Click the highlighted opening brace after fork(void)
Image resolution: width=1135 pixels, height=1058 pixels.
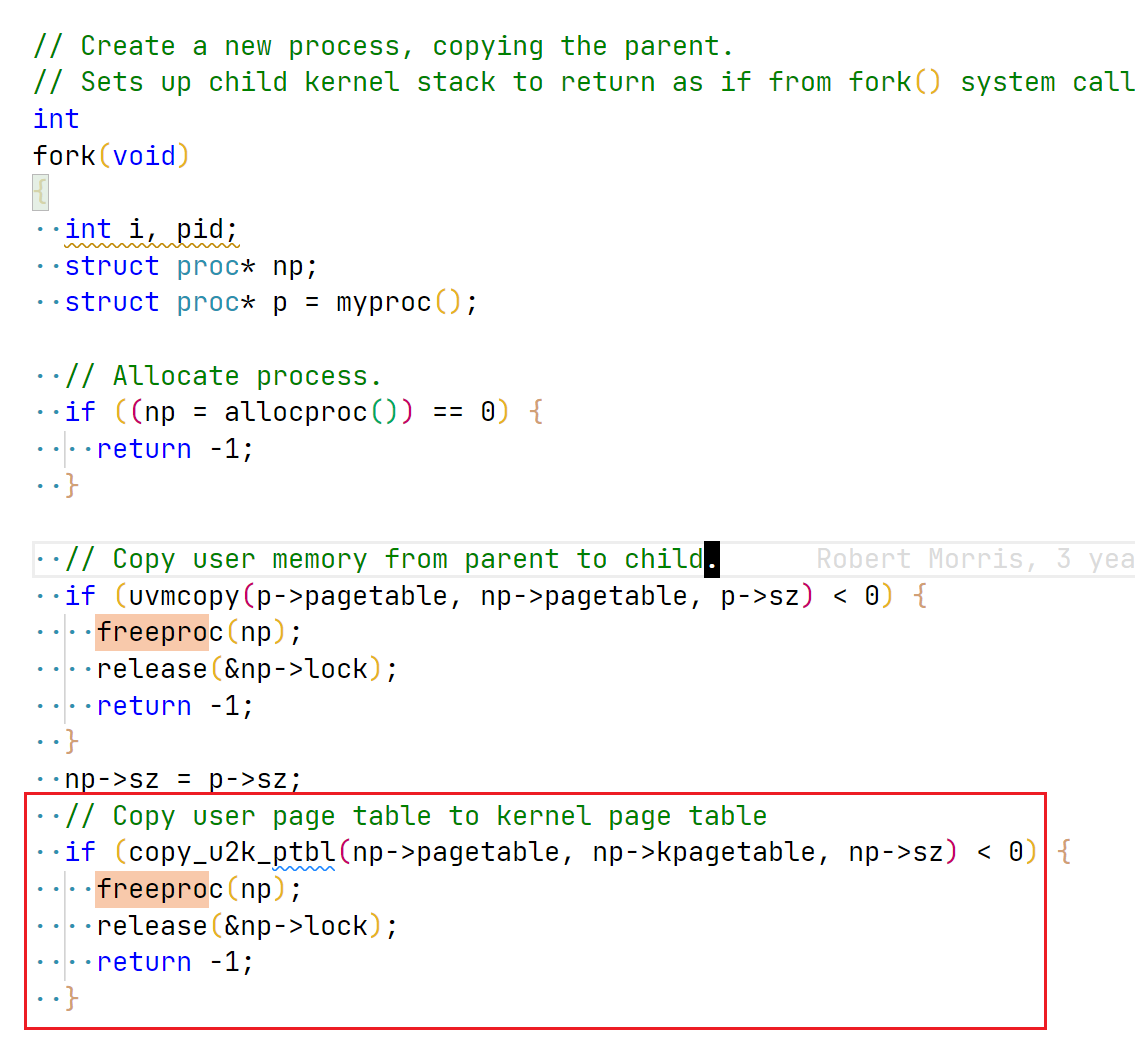click(x=40, y=193)
